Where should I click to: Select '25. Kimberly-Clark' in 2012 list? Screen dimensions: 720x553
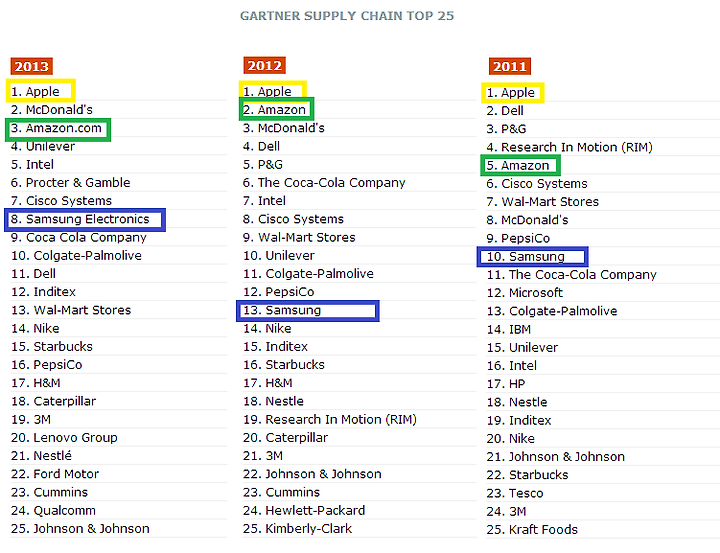pos(298,529)
